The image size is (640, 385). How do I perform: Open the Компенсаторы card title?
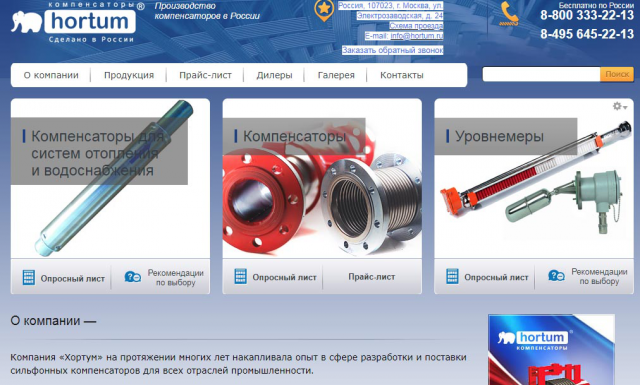[x=294, y=136]
